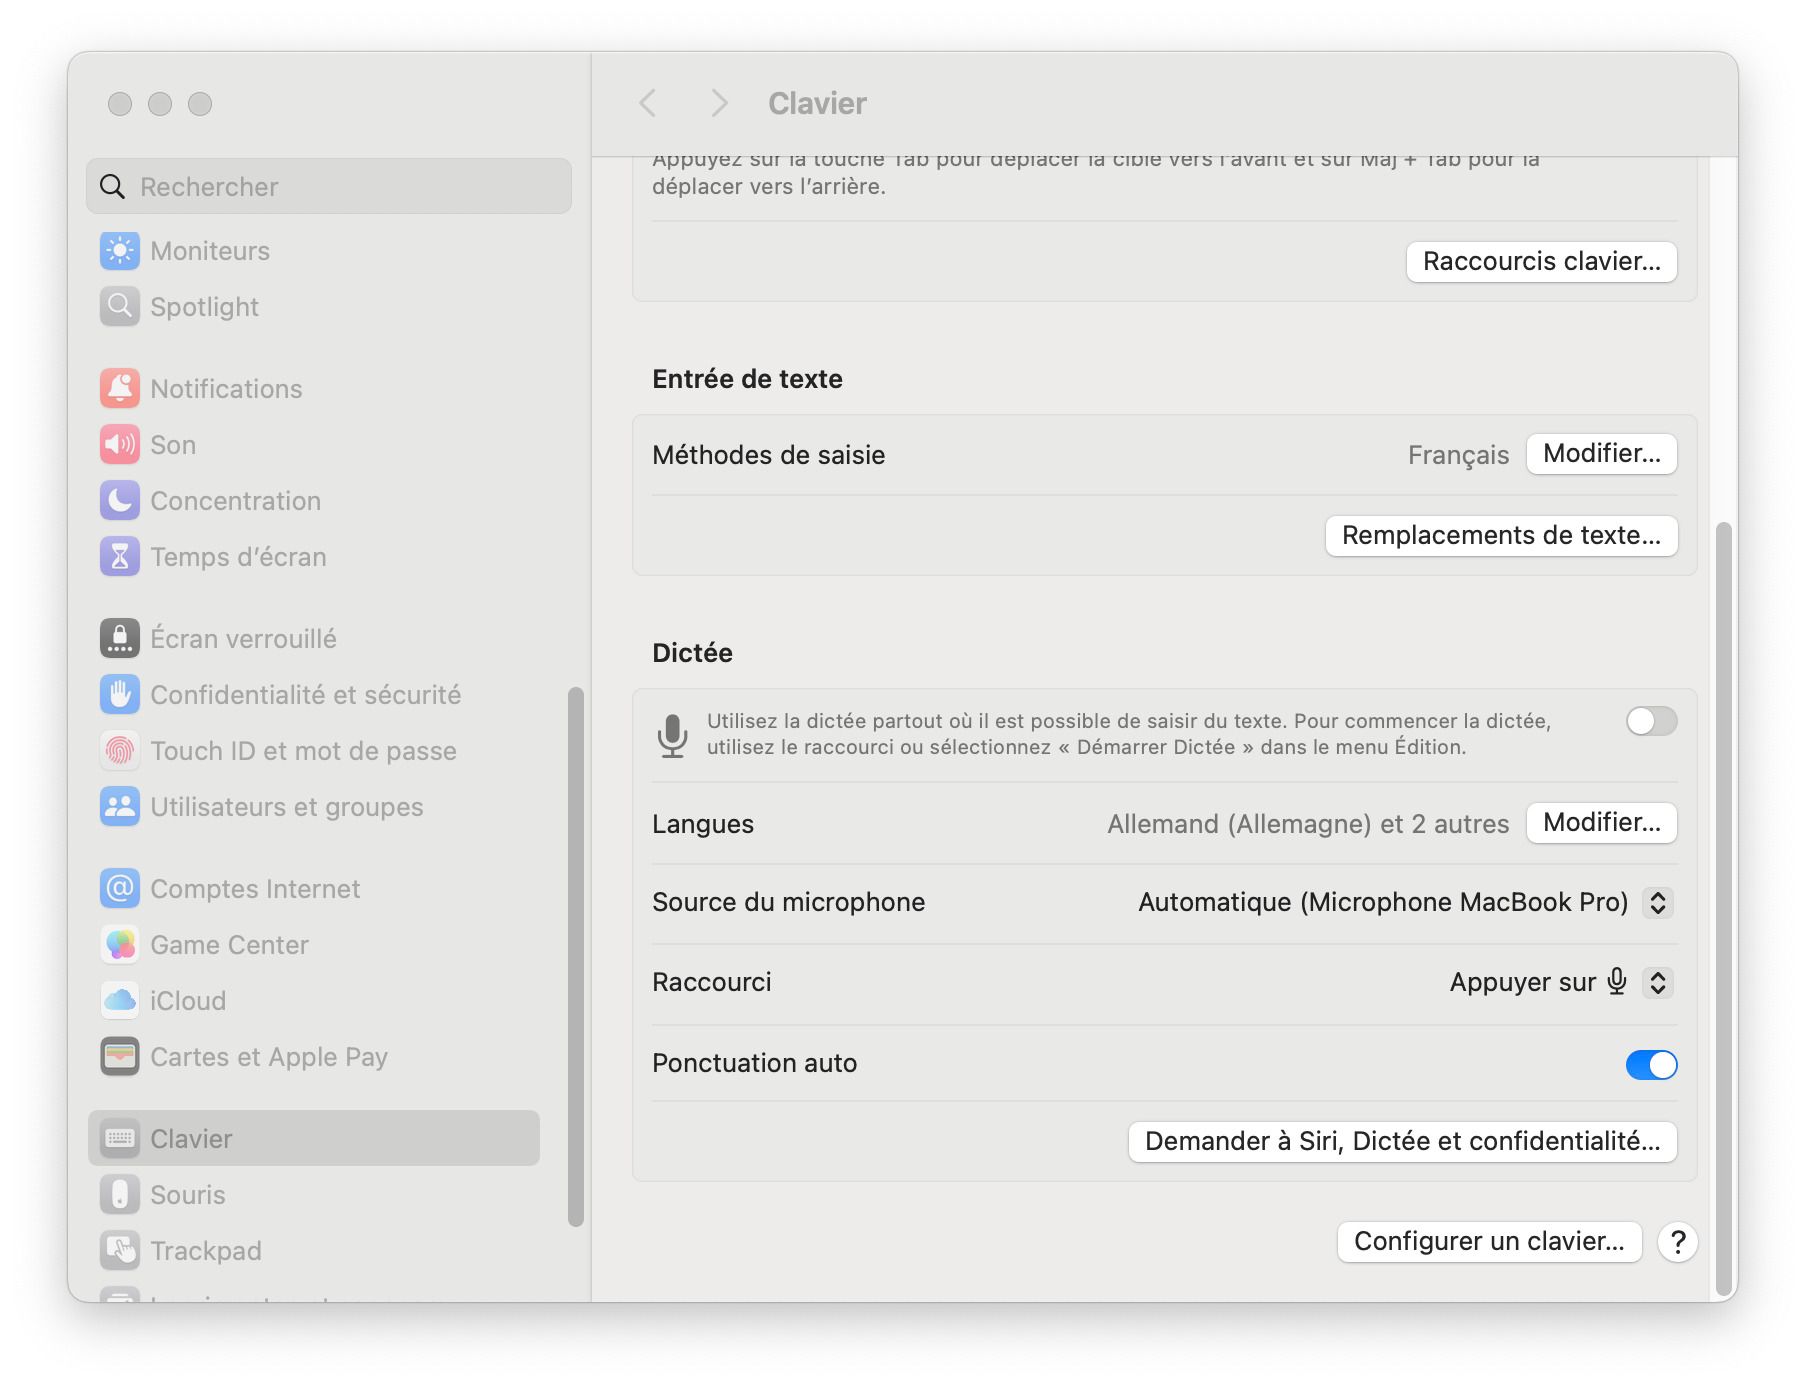This screenshot has width=1806, height=1386.
Task: Click the Notifications bell icon
Action: coord(119,388)
